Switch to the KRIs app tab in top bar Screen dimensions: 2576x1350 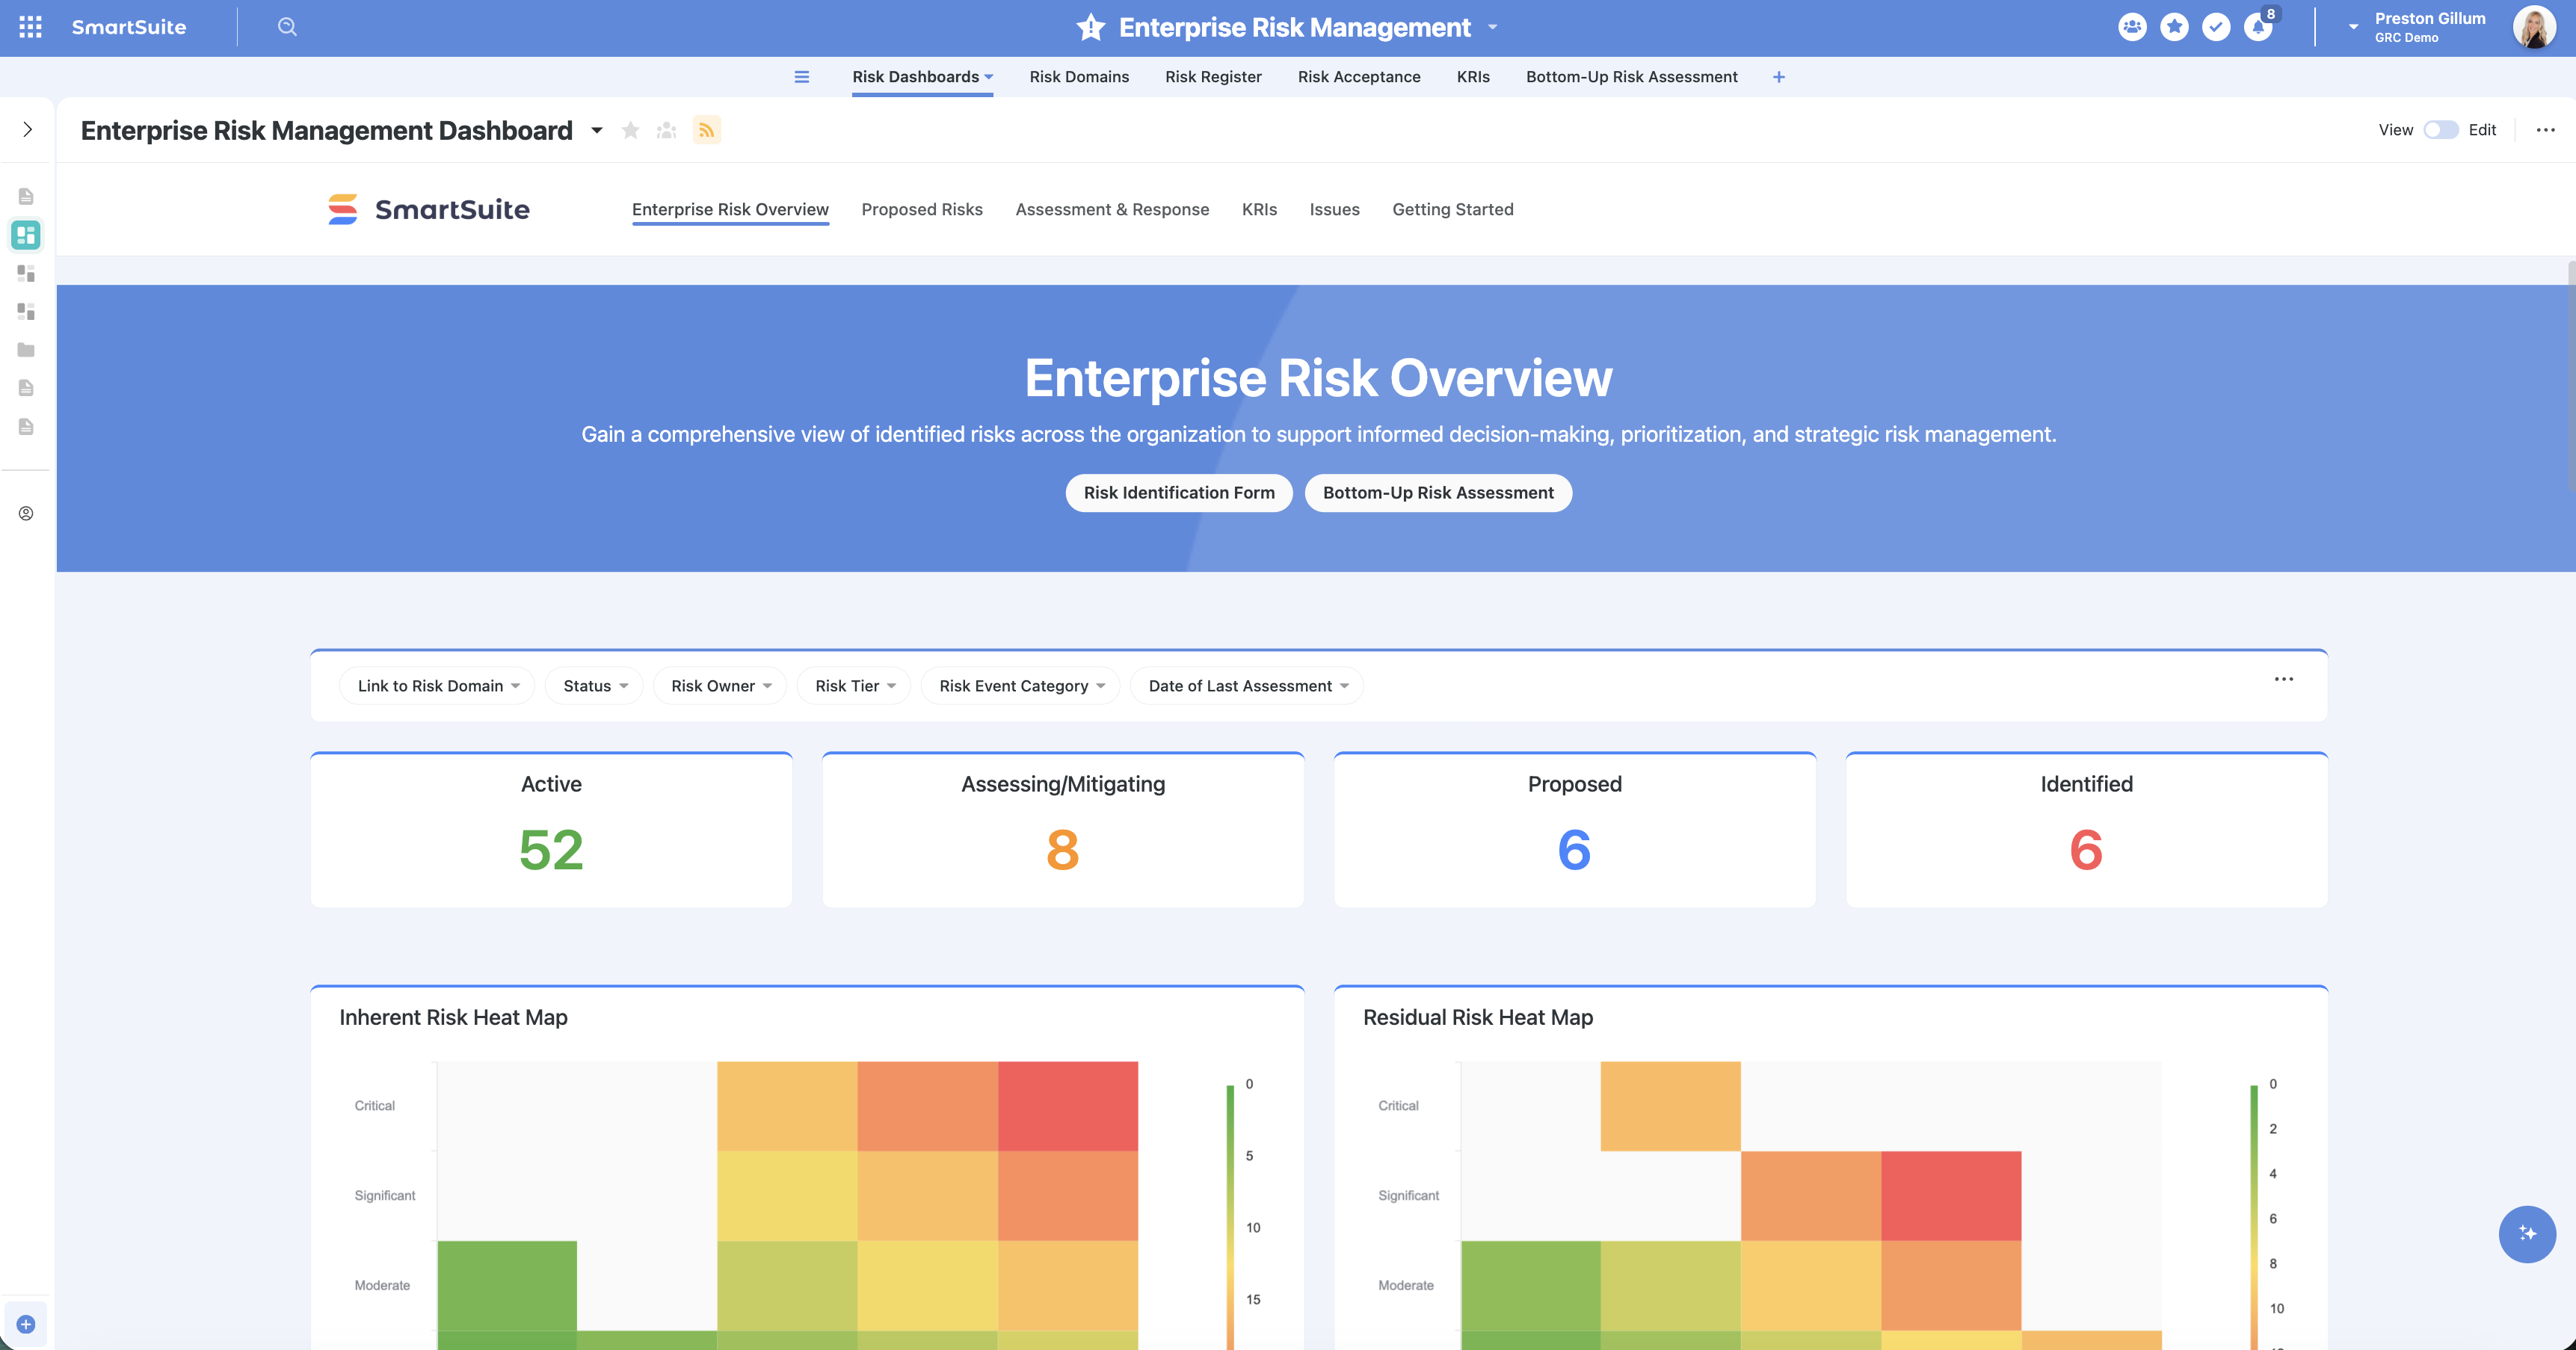pyautogui.click(x=1473, y=77)
